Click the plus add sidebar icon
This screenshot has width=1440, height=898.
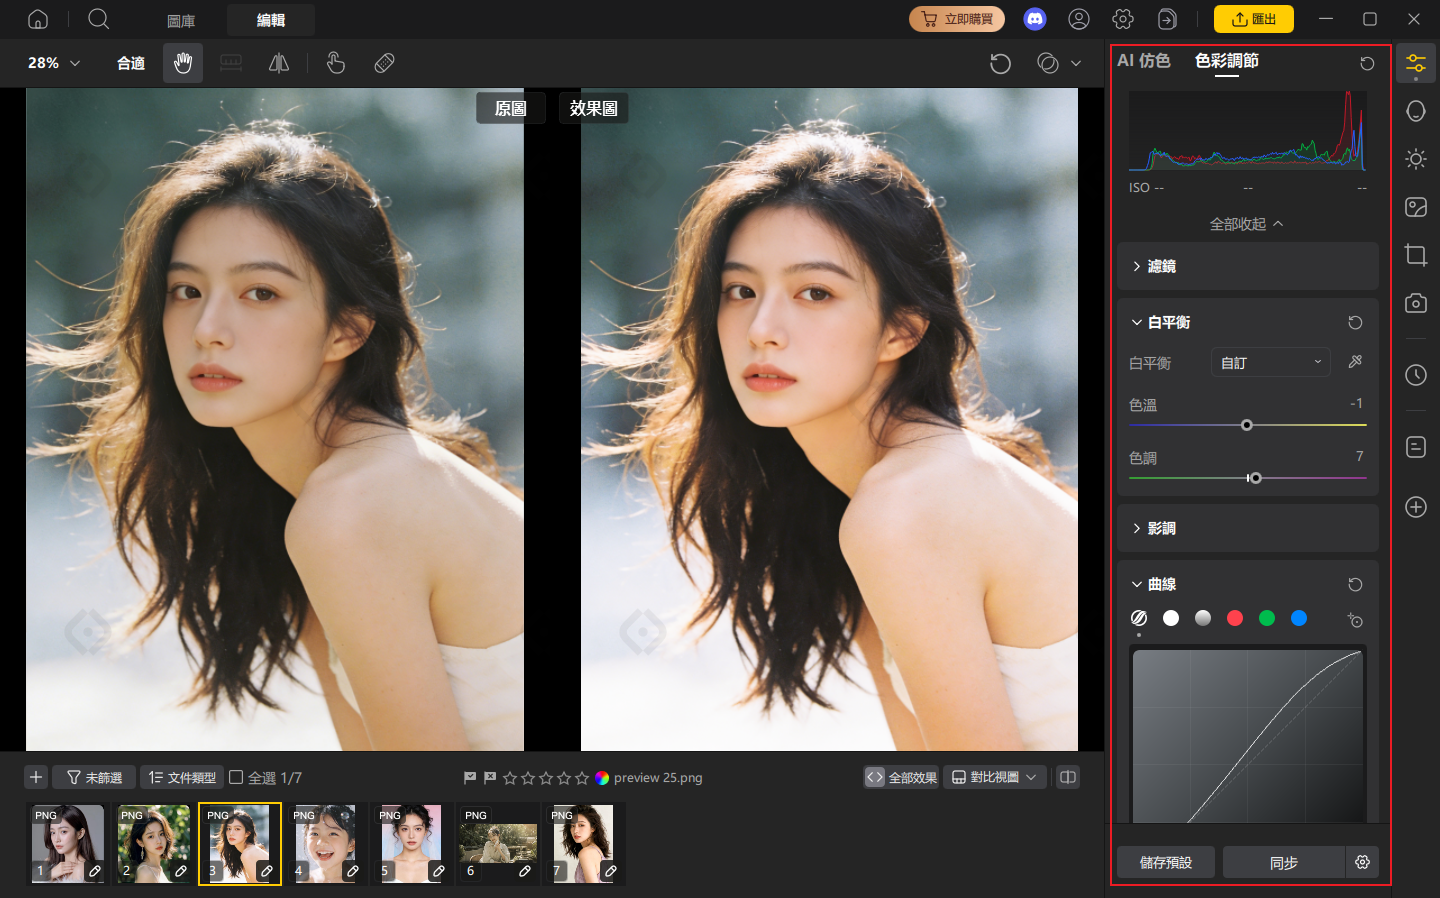1416,507
